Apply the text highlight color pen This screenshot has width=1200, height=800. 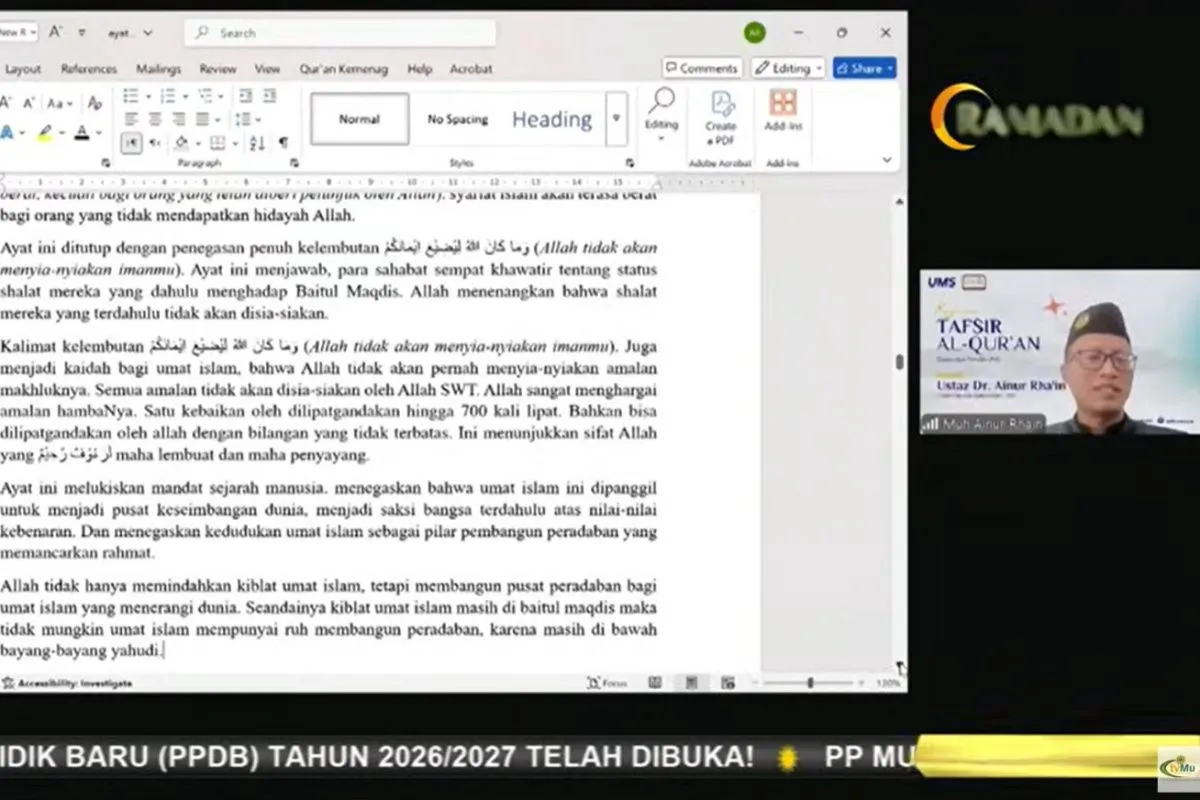coord(45,132)
